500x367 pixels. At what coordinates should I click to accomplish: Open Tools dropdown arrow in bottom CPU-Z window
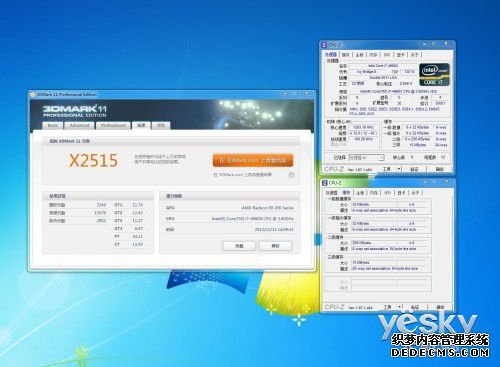pos(400,307)
